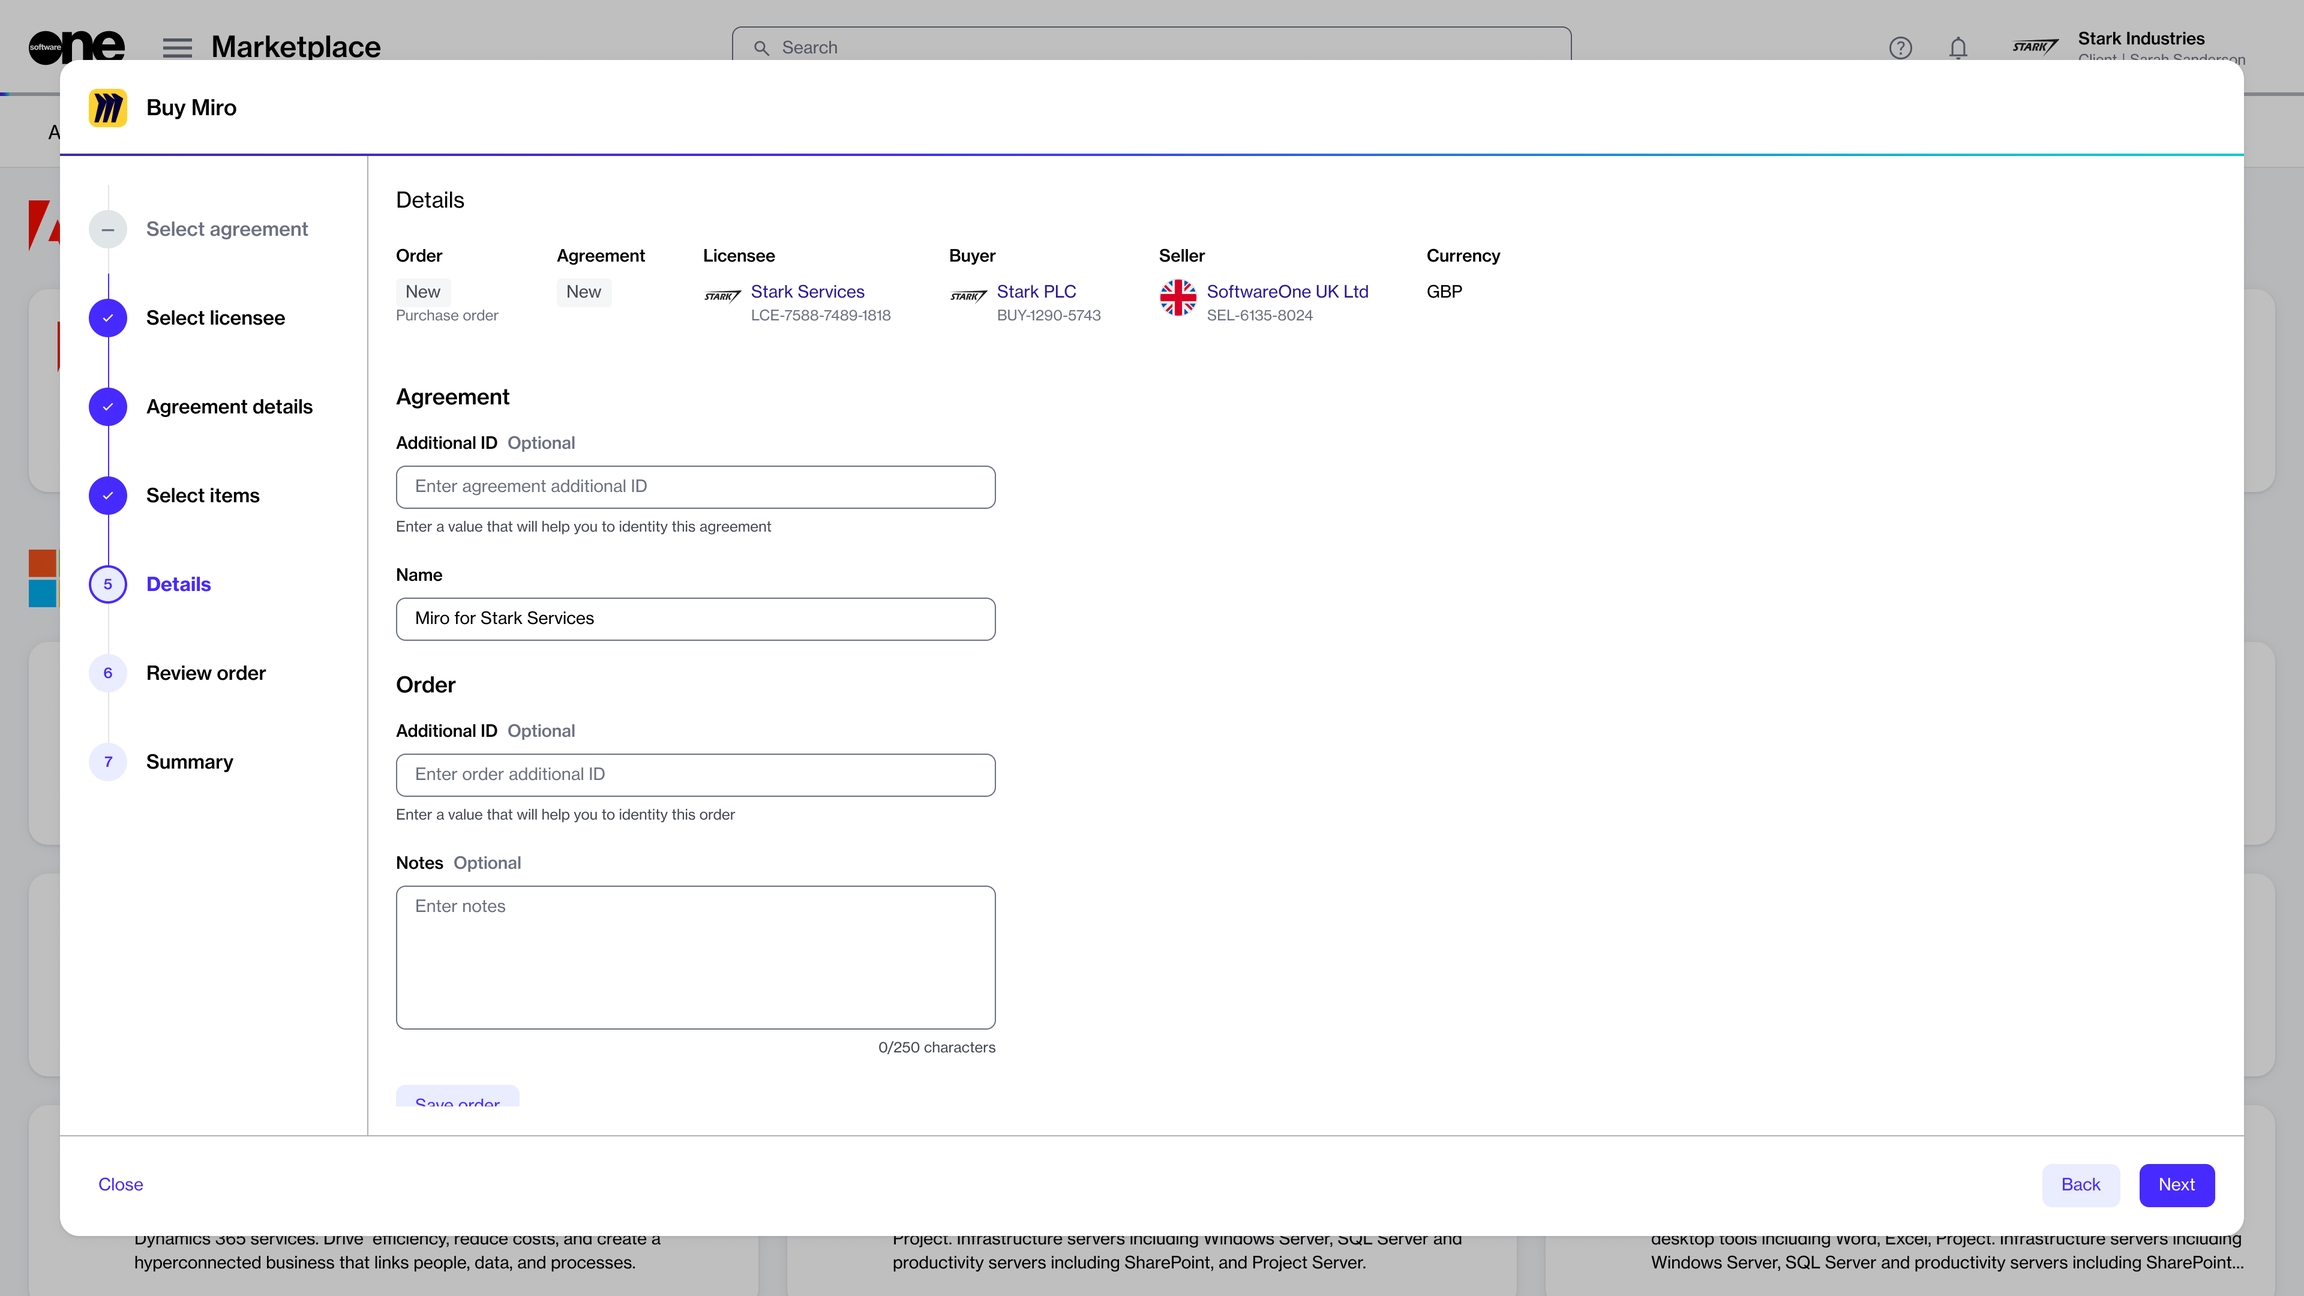Click the Notes text area
This screenshot has width=2304, height=1296.
coord(695,957)
